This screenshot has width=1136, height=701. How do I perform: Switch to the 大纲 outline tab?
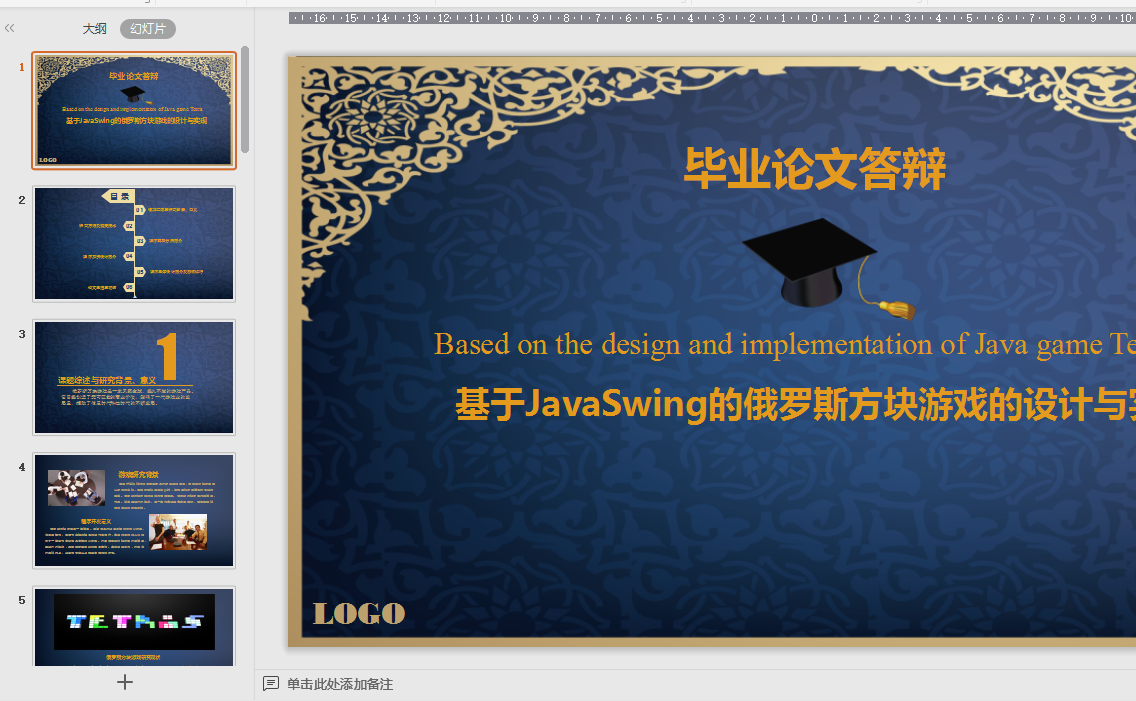coord(94,28)
